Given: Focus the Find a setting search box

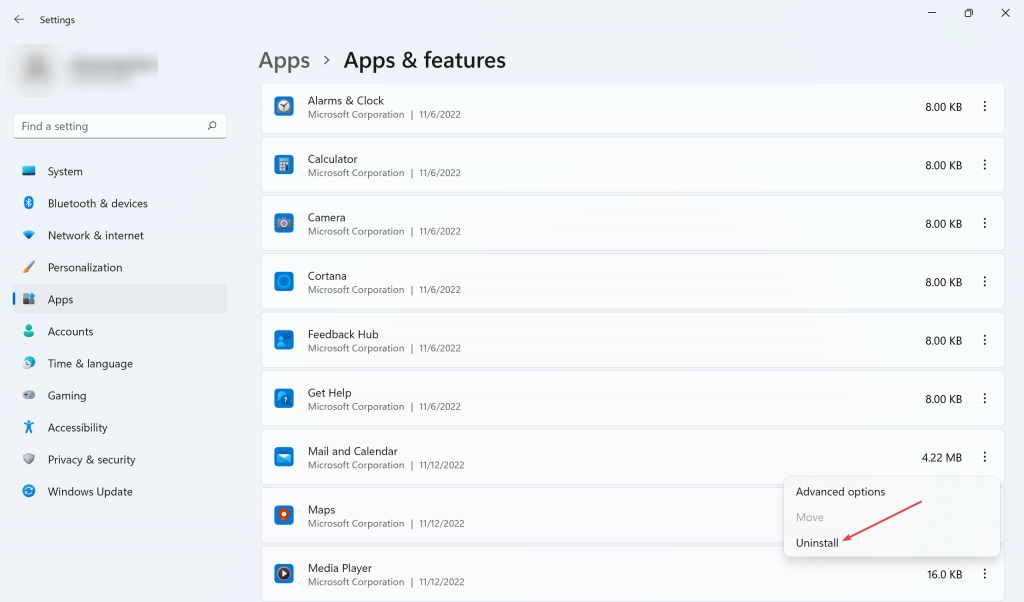Looking at the screenshot, I should coord(120,126).
